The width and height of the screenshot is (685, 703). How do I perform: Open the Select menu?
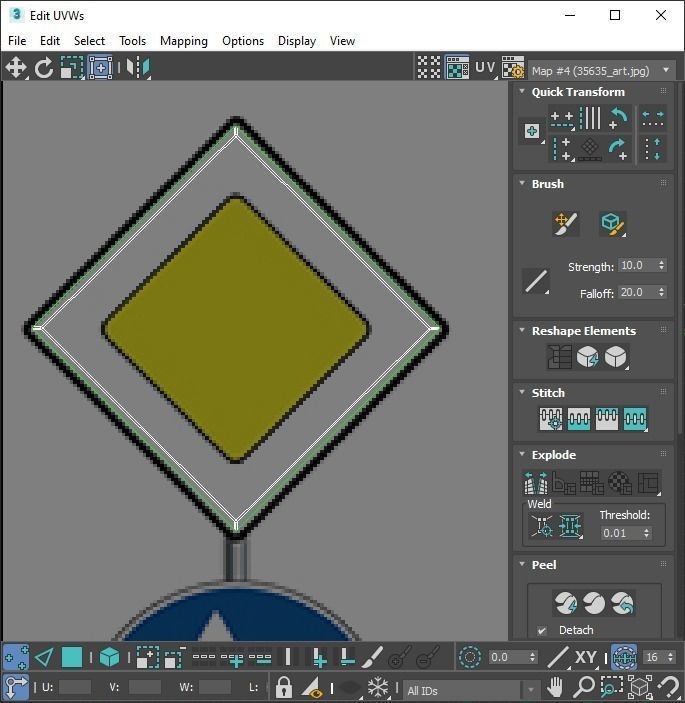pyautogui.click(x=89, y=41)
